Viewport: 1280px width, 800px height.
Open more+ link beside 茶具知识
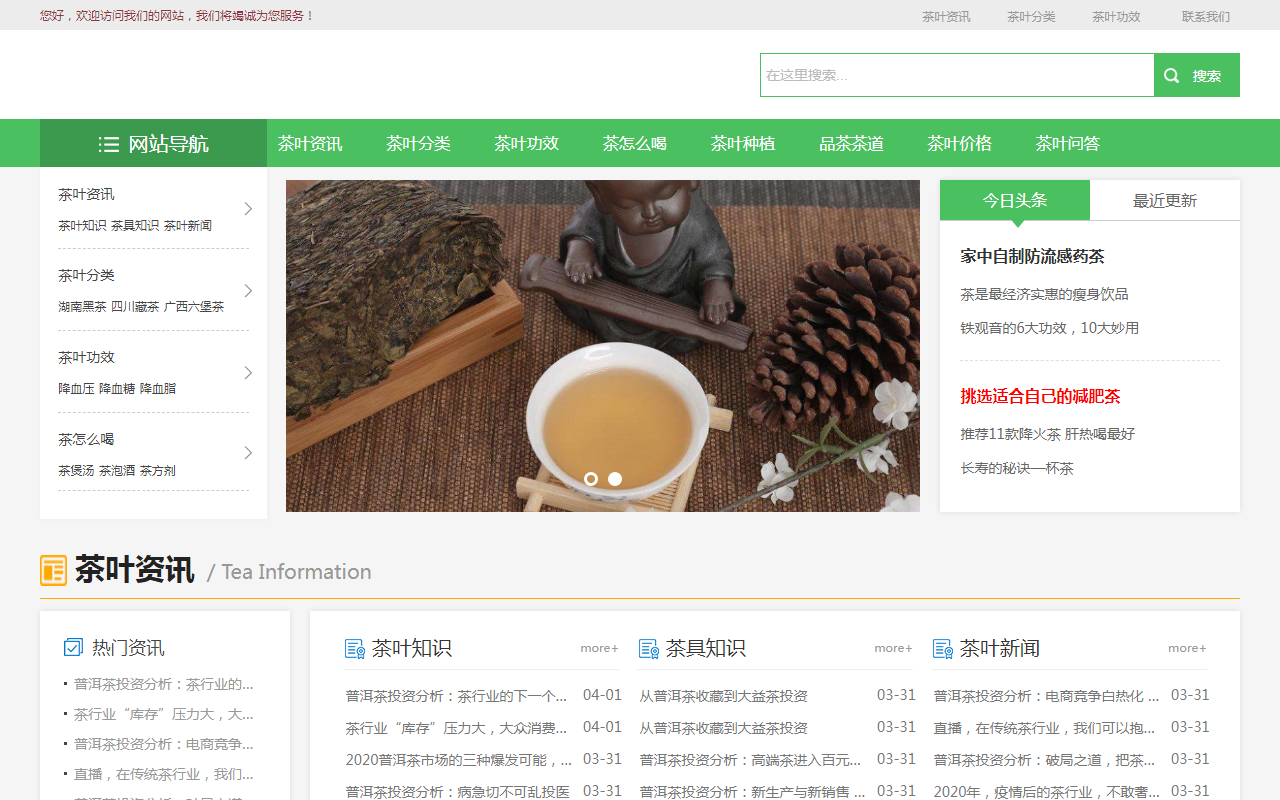[x=893, y=648]
